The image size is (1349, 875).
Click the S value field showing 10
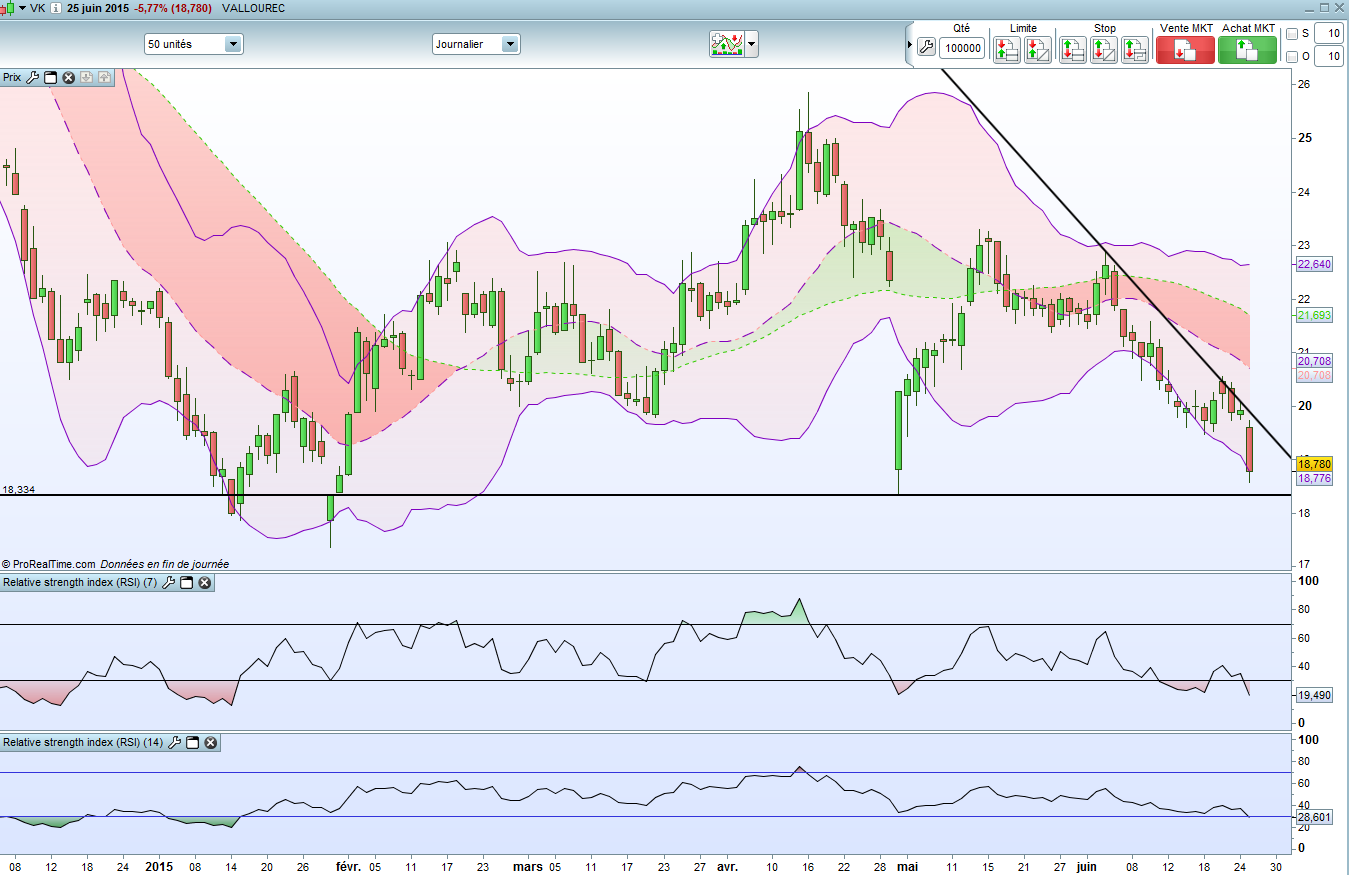tap(1329, 34)
